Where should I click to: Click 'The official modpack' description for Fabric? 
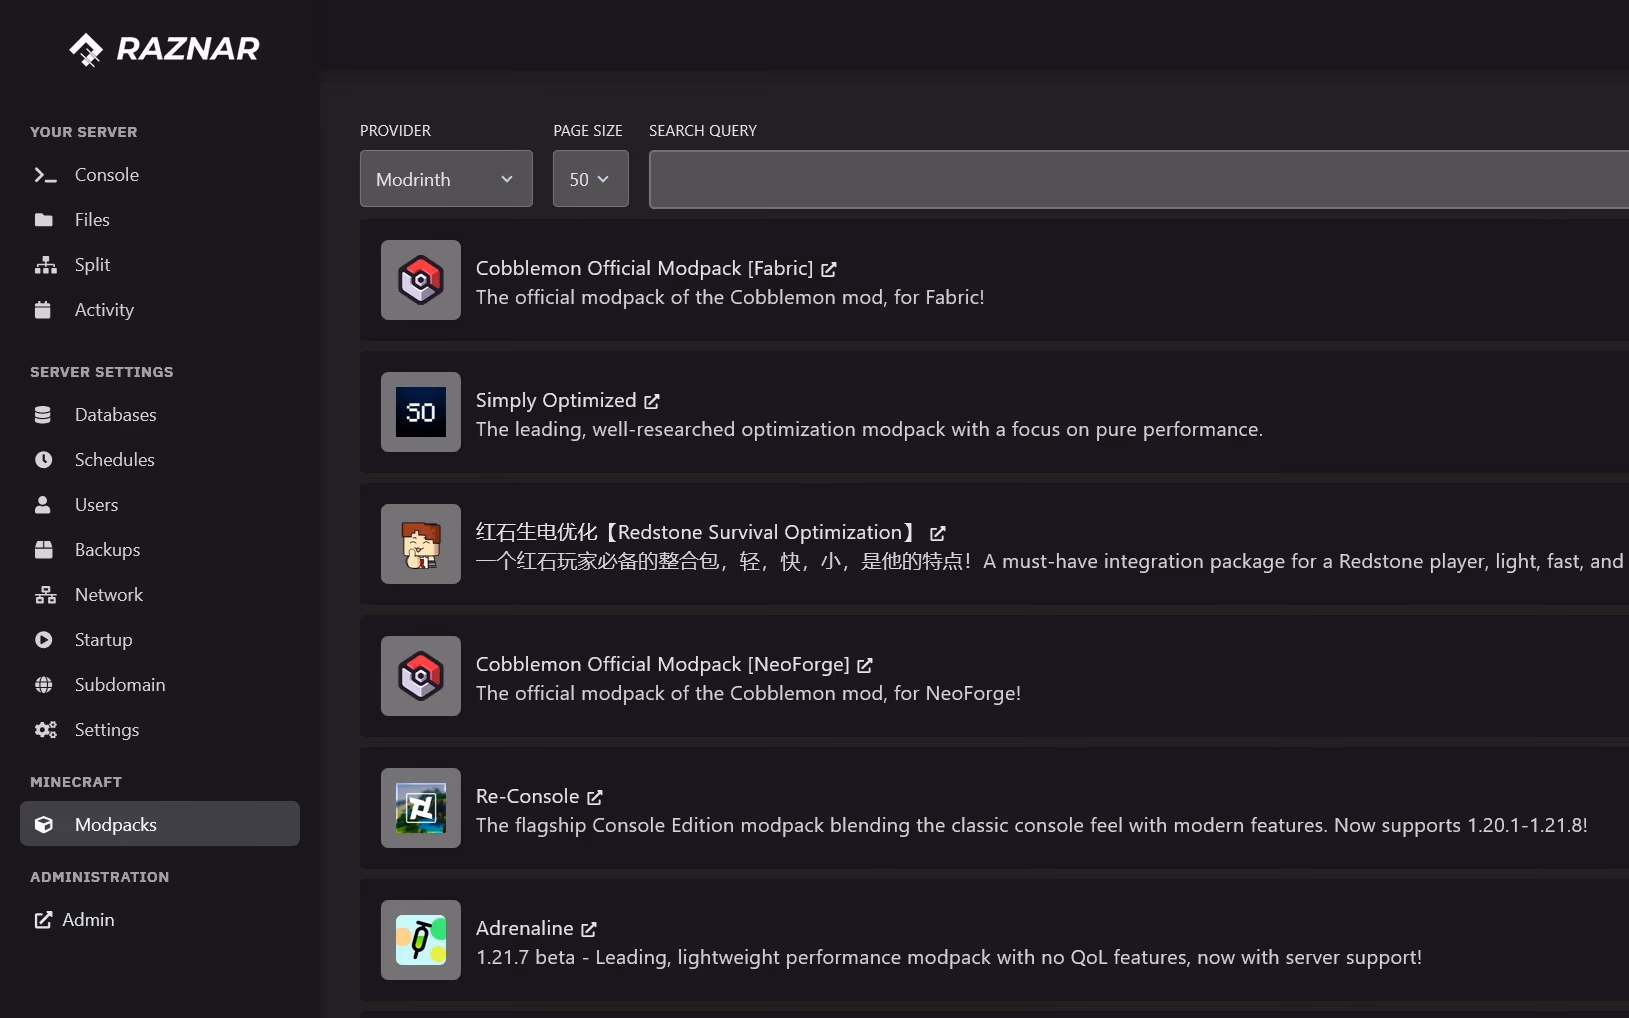pos(730,297)
